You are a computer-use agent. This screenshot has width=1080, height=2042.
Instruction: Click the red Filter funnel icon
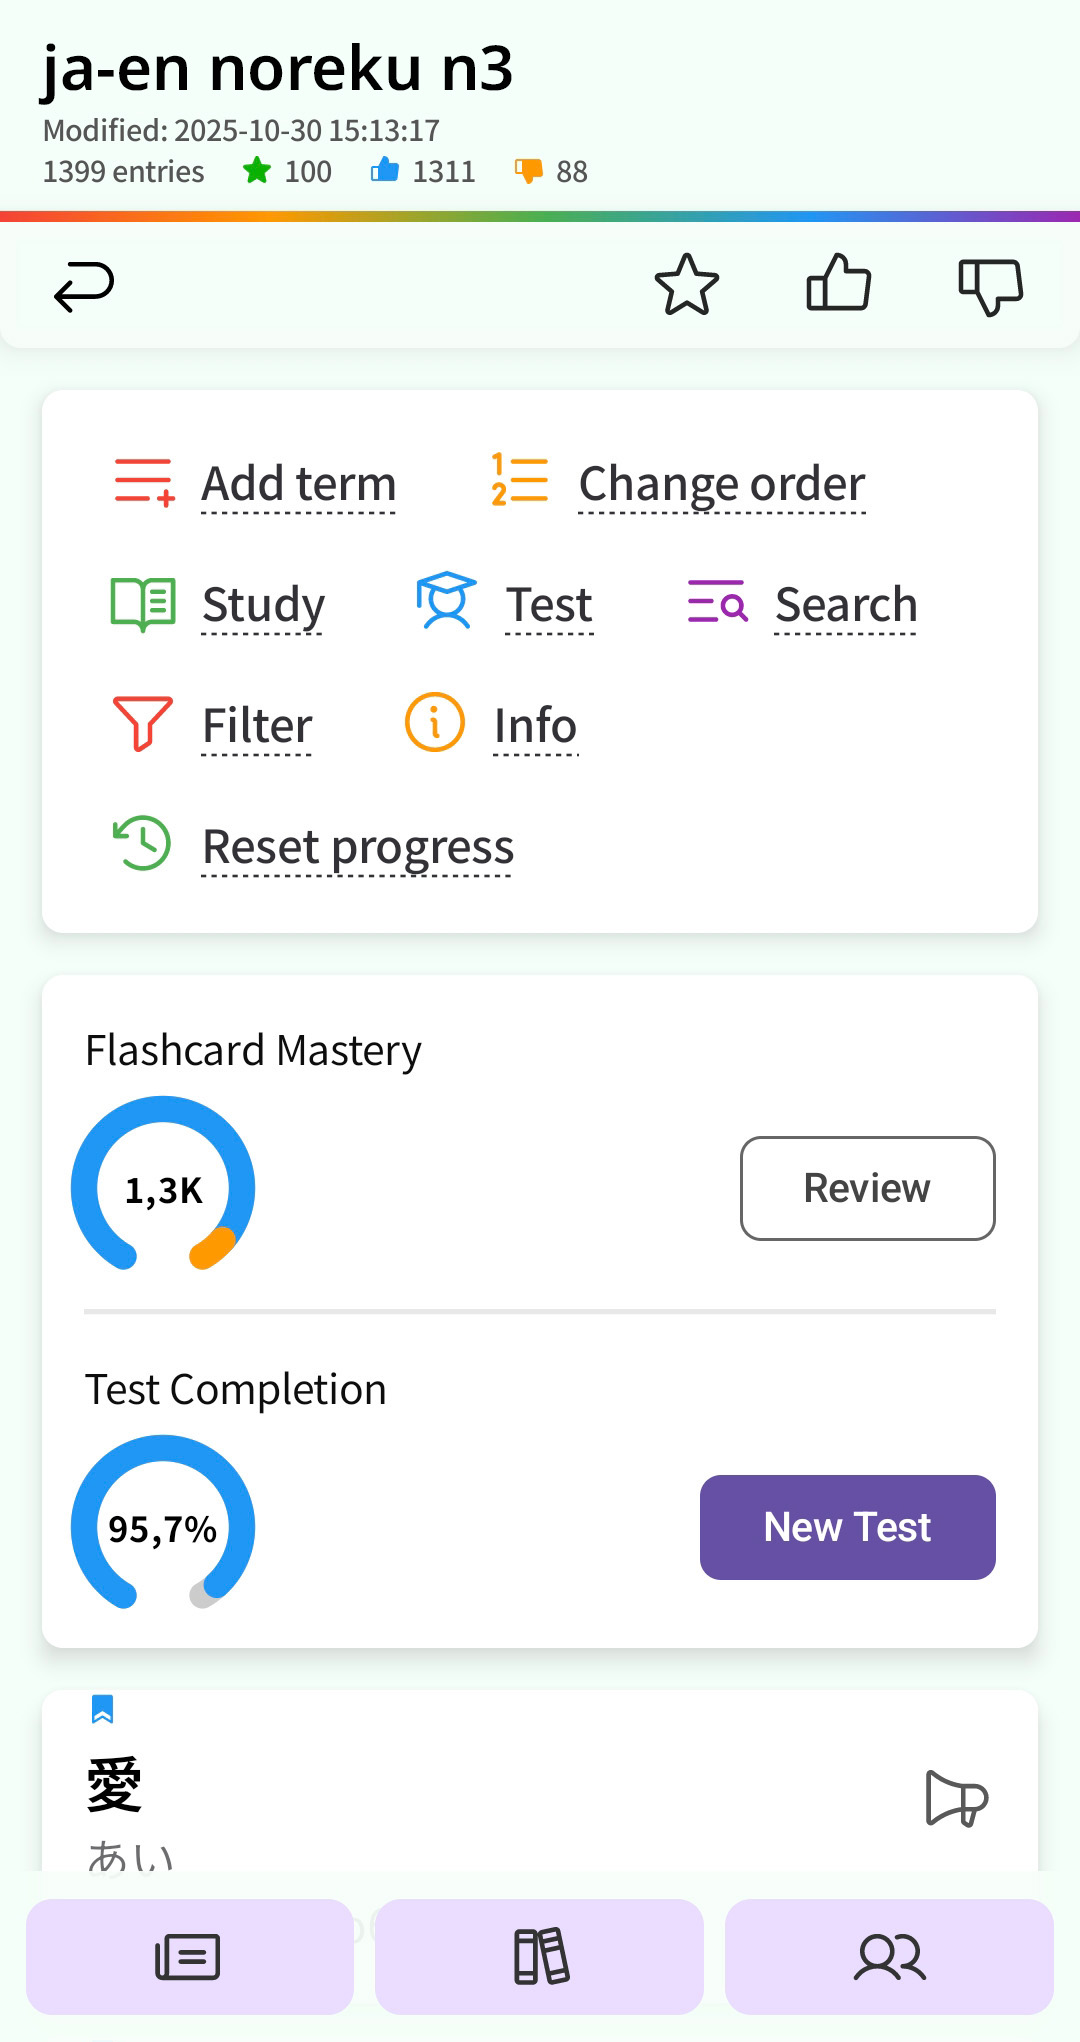click(x=142, y=723)
